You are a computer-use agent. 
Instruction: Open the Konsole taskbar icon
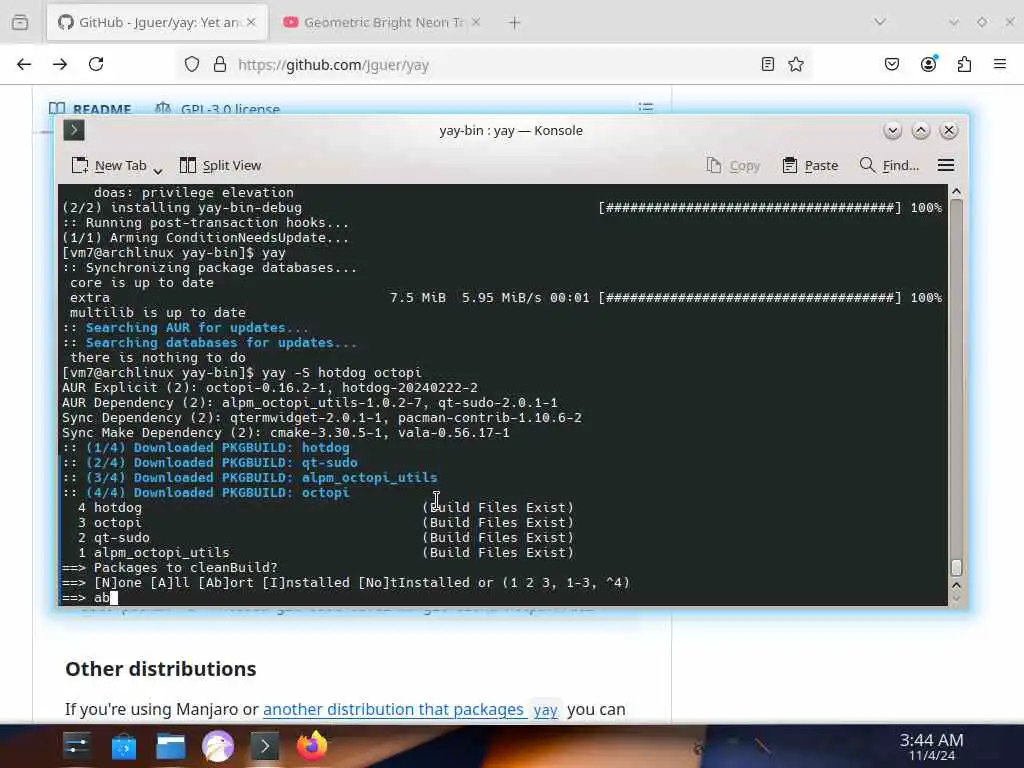(264, 746)
